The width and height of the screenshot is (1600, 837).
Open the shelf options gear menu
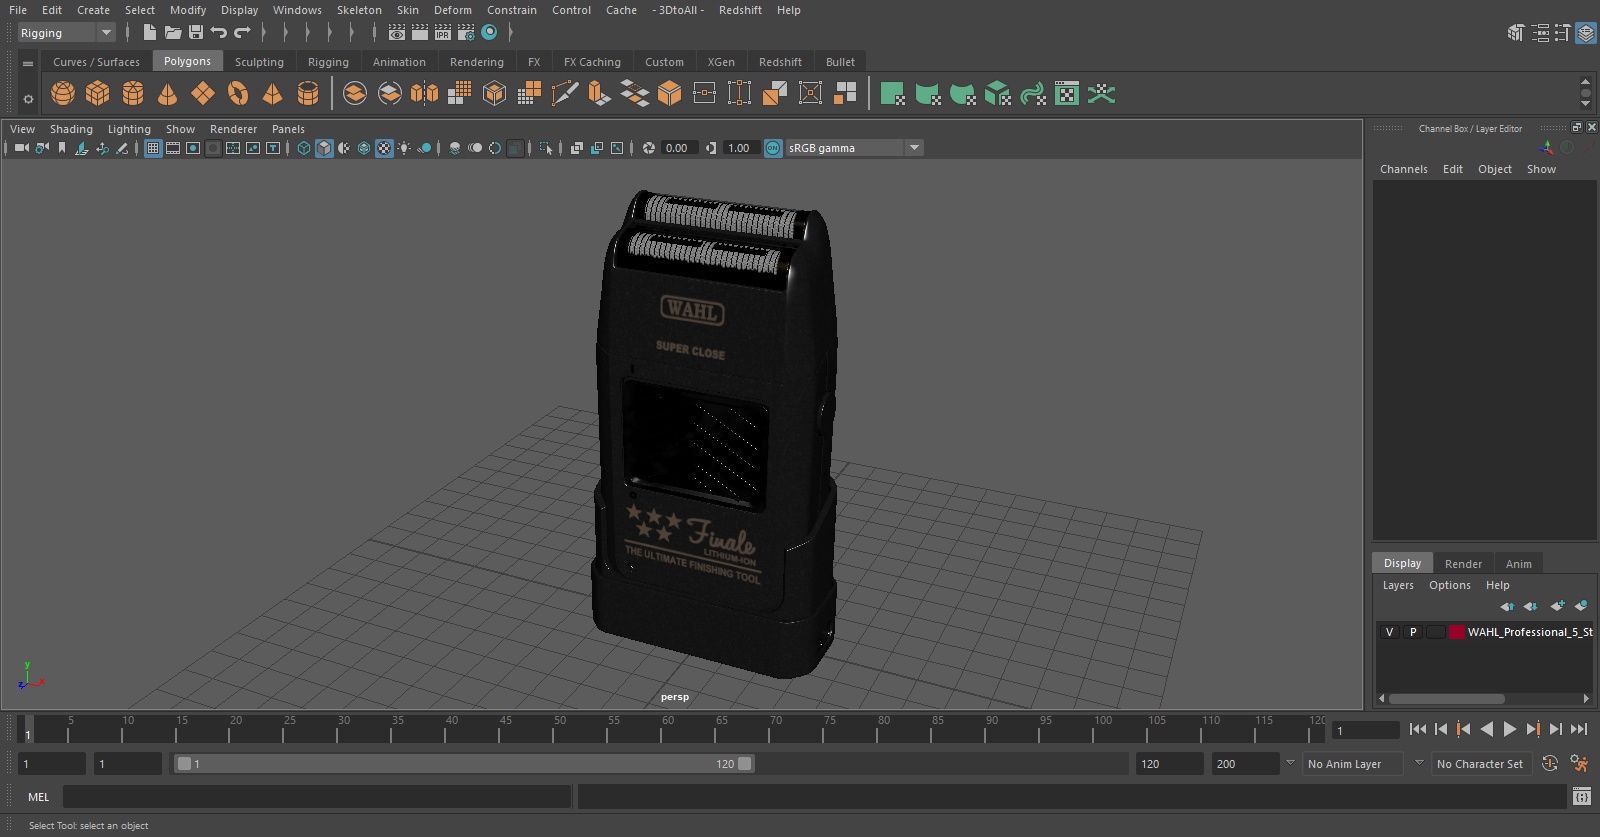[28, 98]
